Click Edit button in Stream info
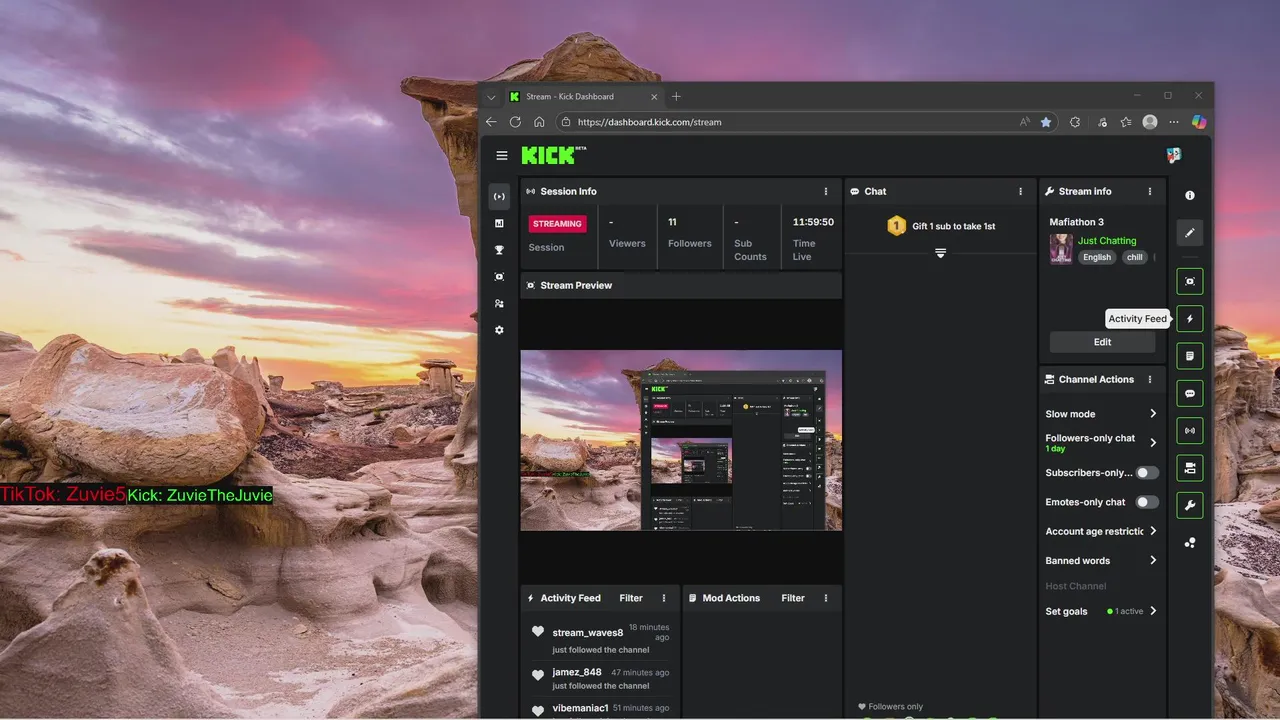This screenshot has width=1280, height=720. (1102, 342)
